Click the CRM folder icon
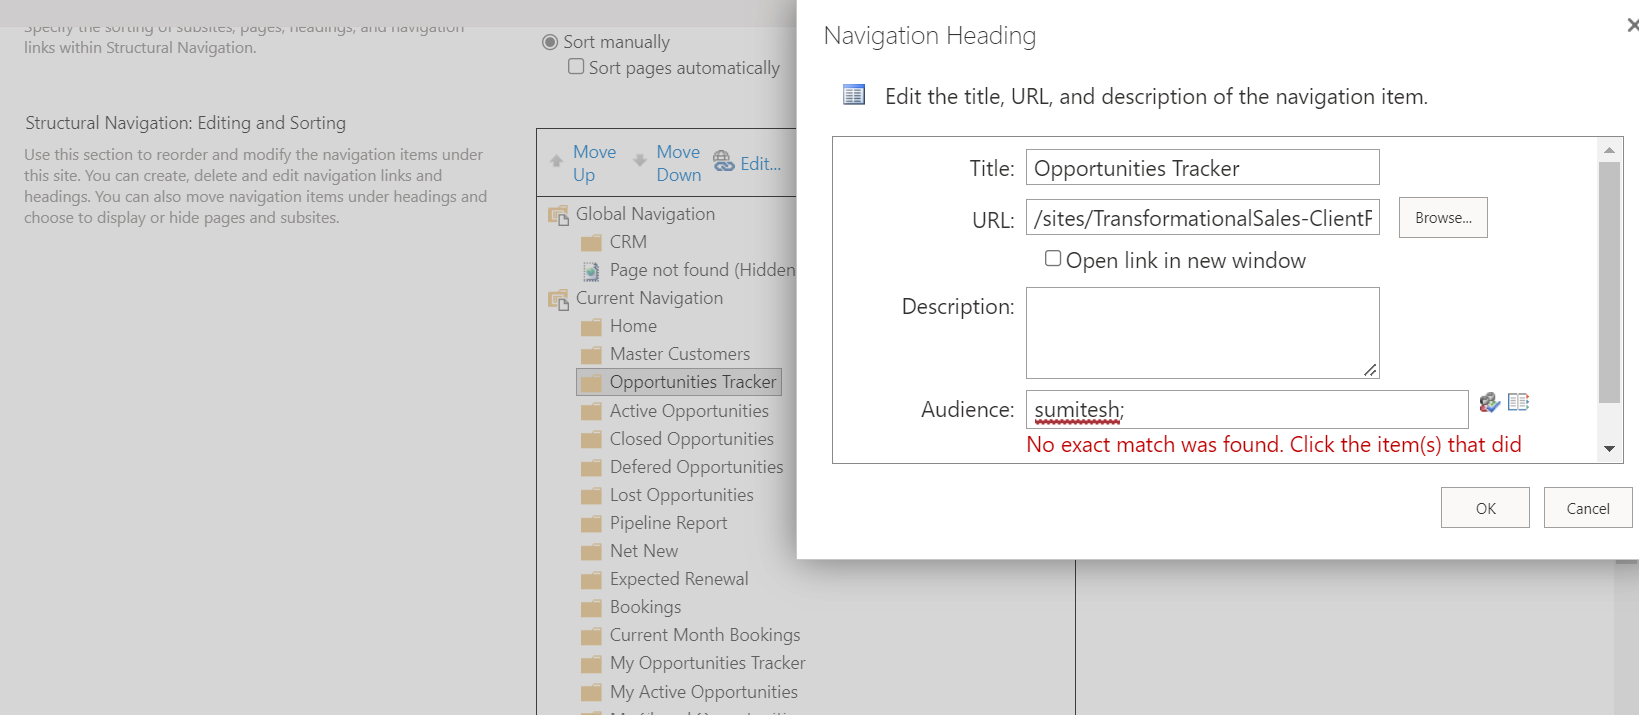The height and width of the screenshot is (715, 1639). pyautogui.click(x=591, y=243)
